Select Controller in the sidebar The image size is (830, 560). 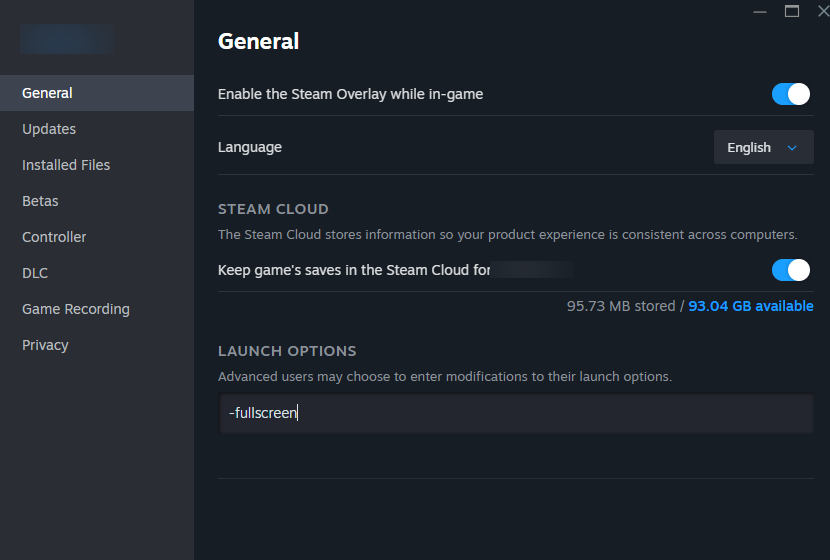pyautogui.click(x=54, y=237)
